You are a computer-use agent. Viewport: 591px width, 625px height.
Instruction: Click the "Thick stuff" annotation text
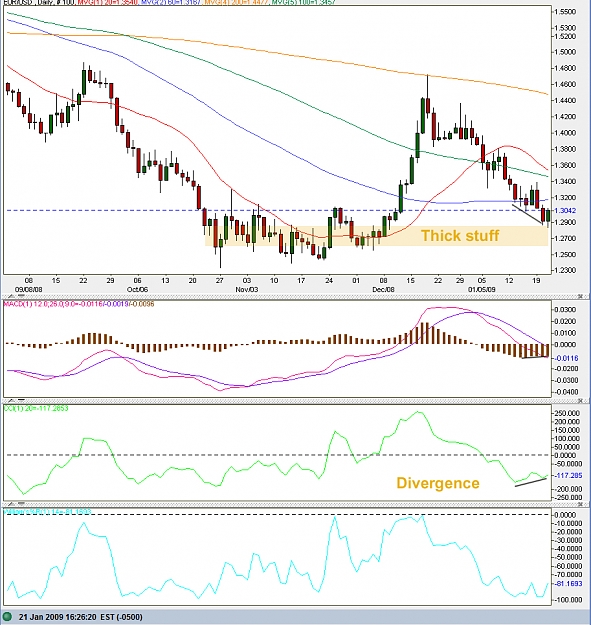(460, 236)
